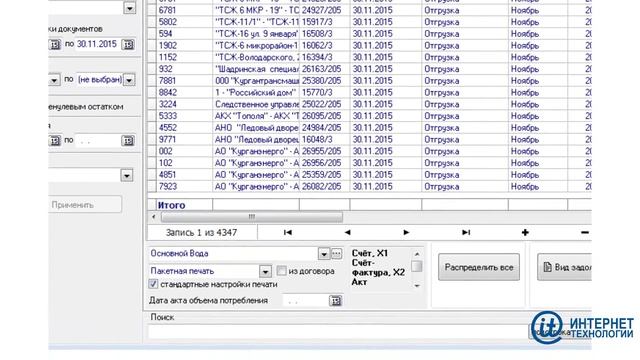Click document number cell '24927/205'
The width and height of the screenshot is (640, 360).
(324, 10)
